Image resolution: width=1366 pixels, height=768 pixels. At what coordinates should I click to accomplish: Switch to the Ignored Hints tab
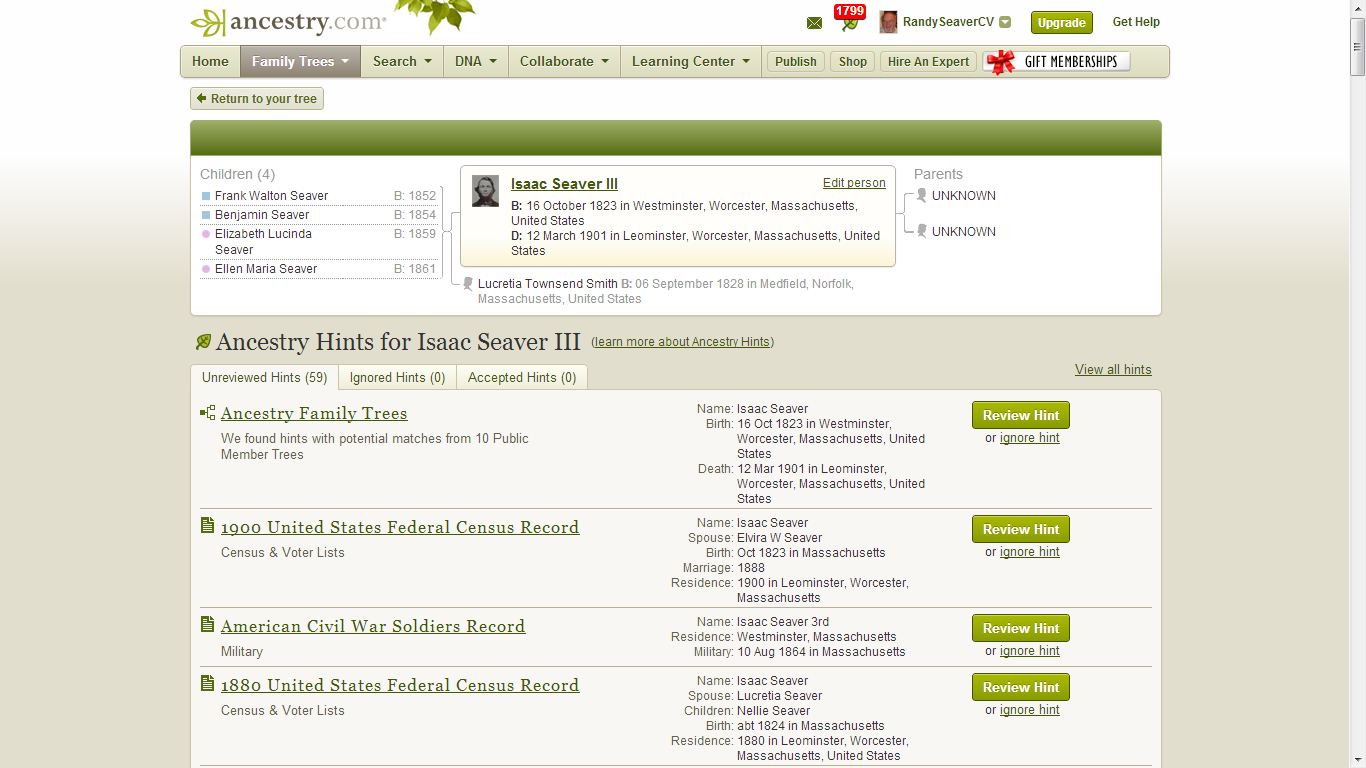[396, 377]
